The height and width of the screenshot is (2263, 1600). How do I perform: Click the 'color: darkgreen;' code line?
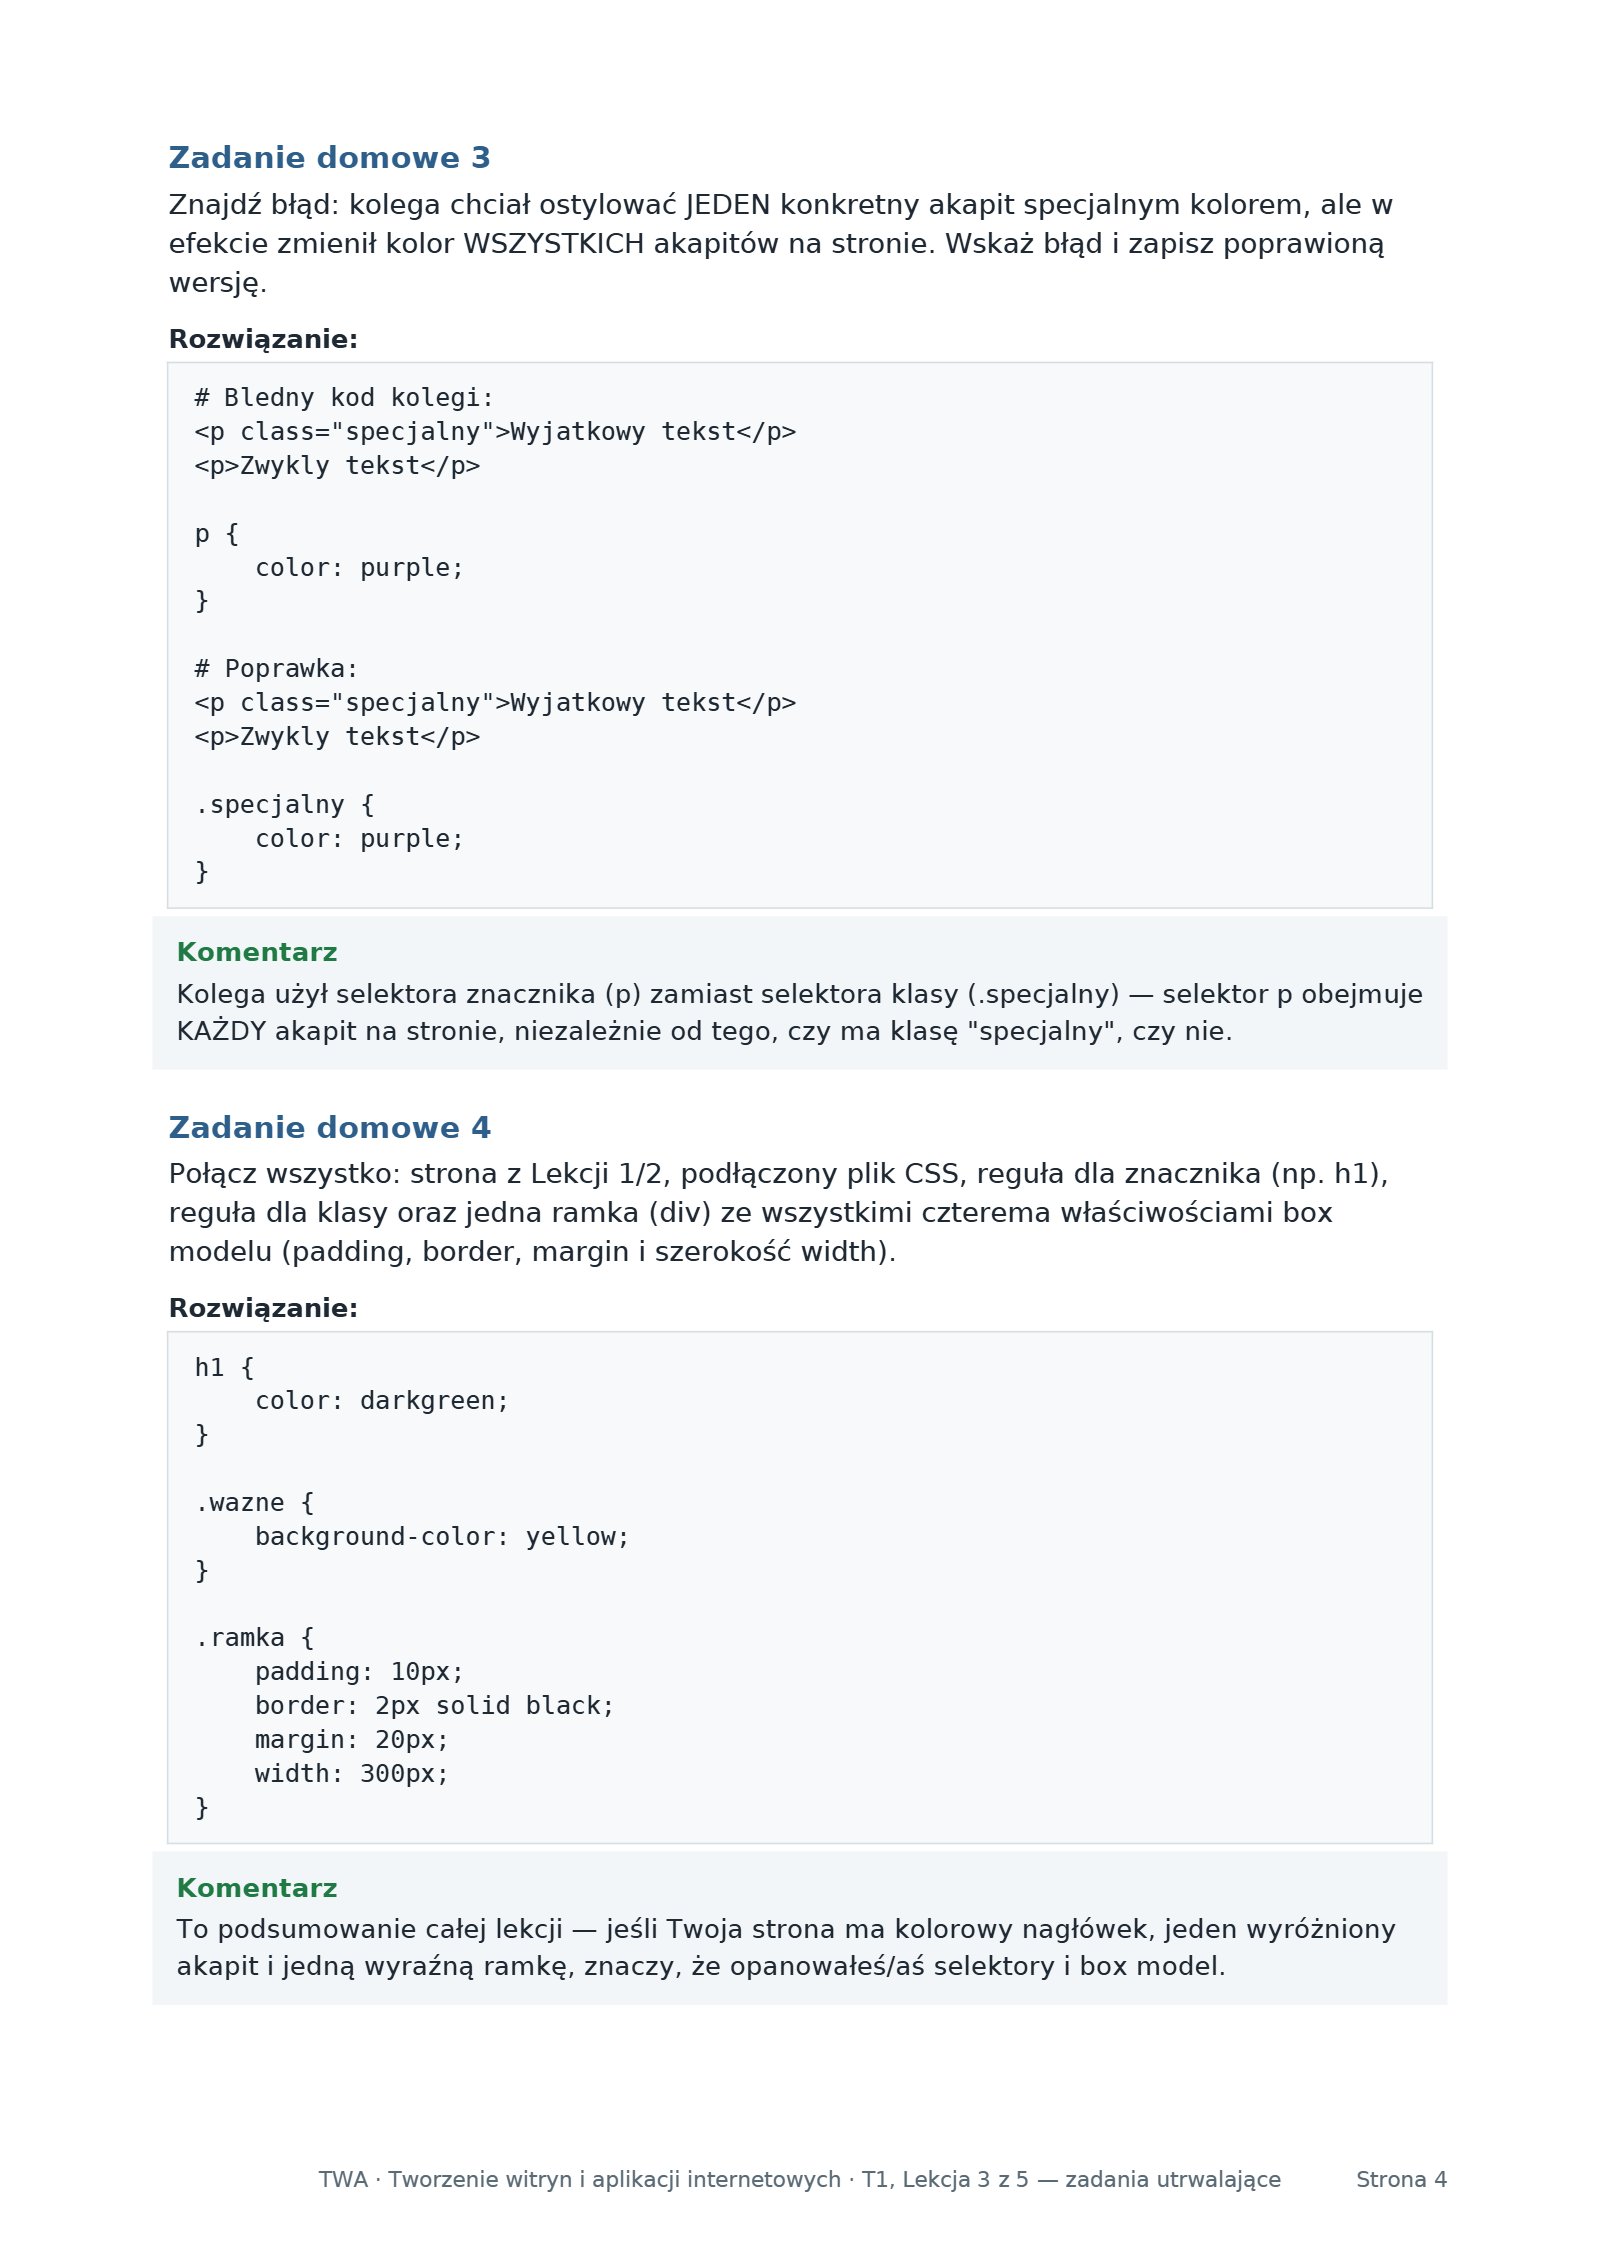tap(382, 1401)
